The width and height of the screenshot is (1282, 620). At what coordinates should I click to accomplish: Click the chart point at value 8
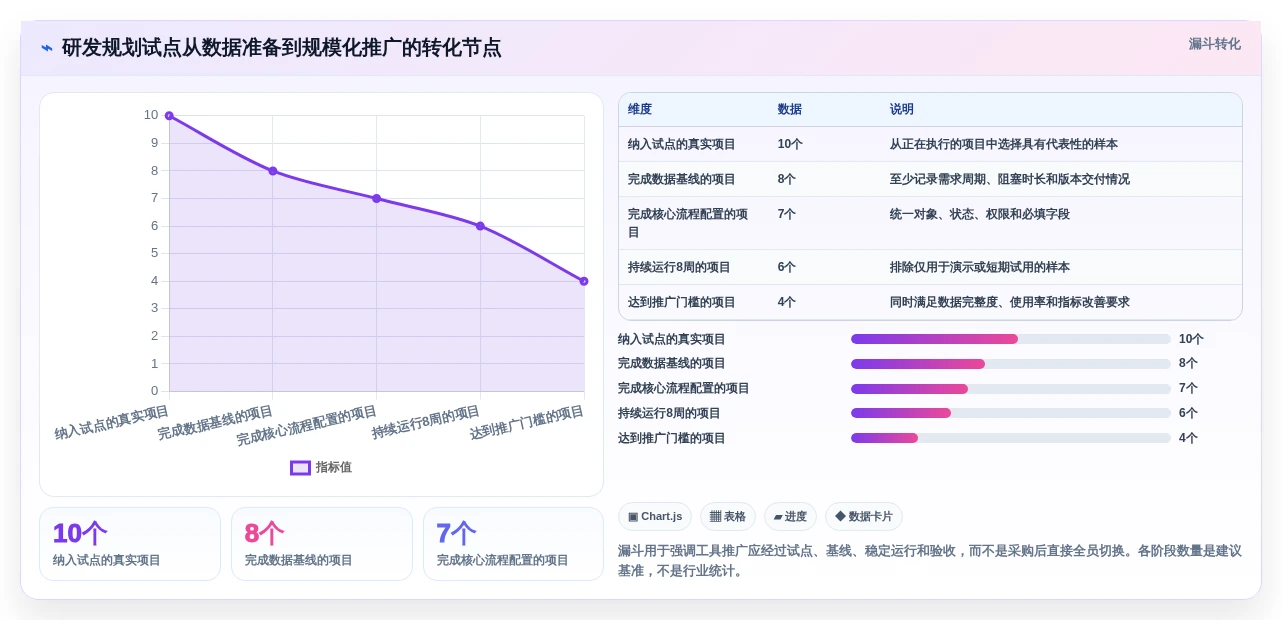pyautogui.click(x=273, y=171)
